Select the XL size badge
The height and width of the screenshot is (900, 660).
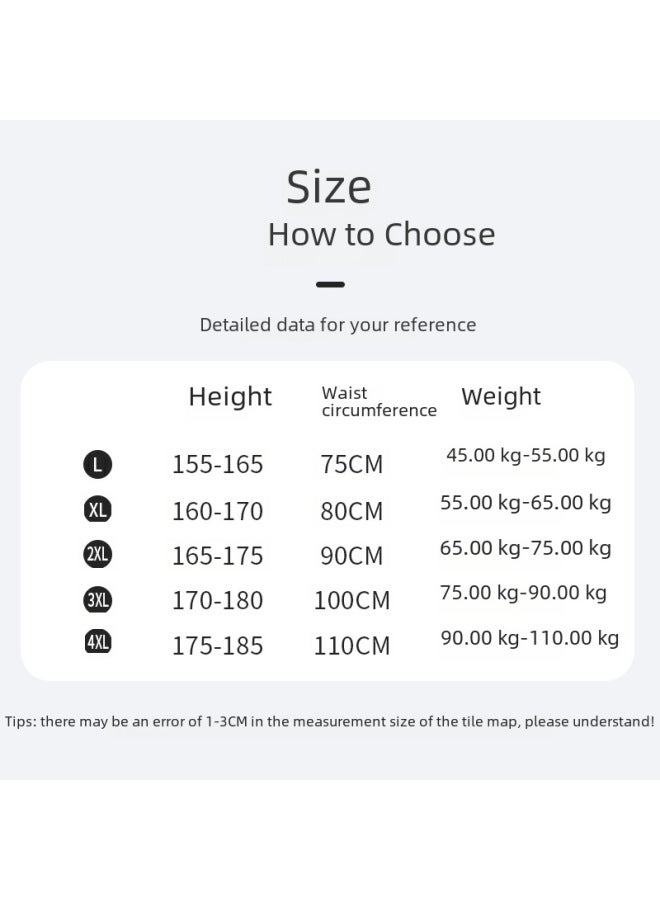tap(97, 510)
